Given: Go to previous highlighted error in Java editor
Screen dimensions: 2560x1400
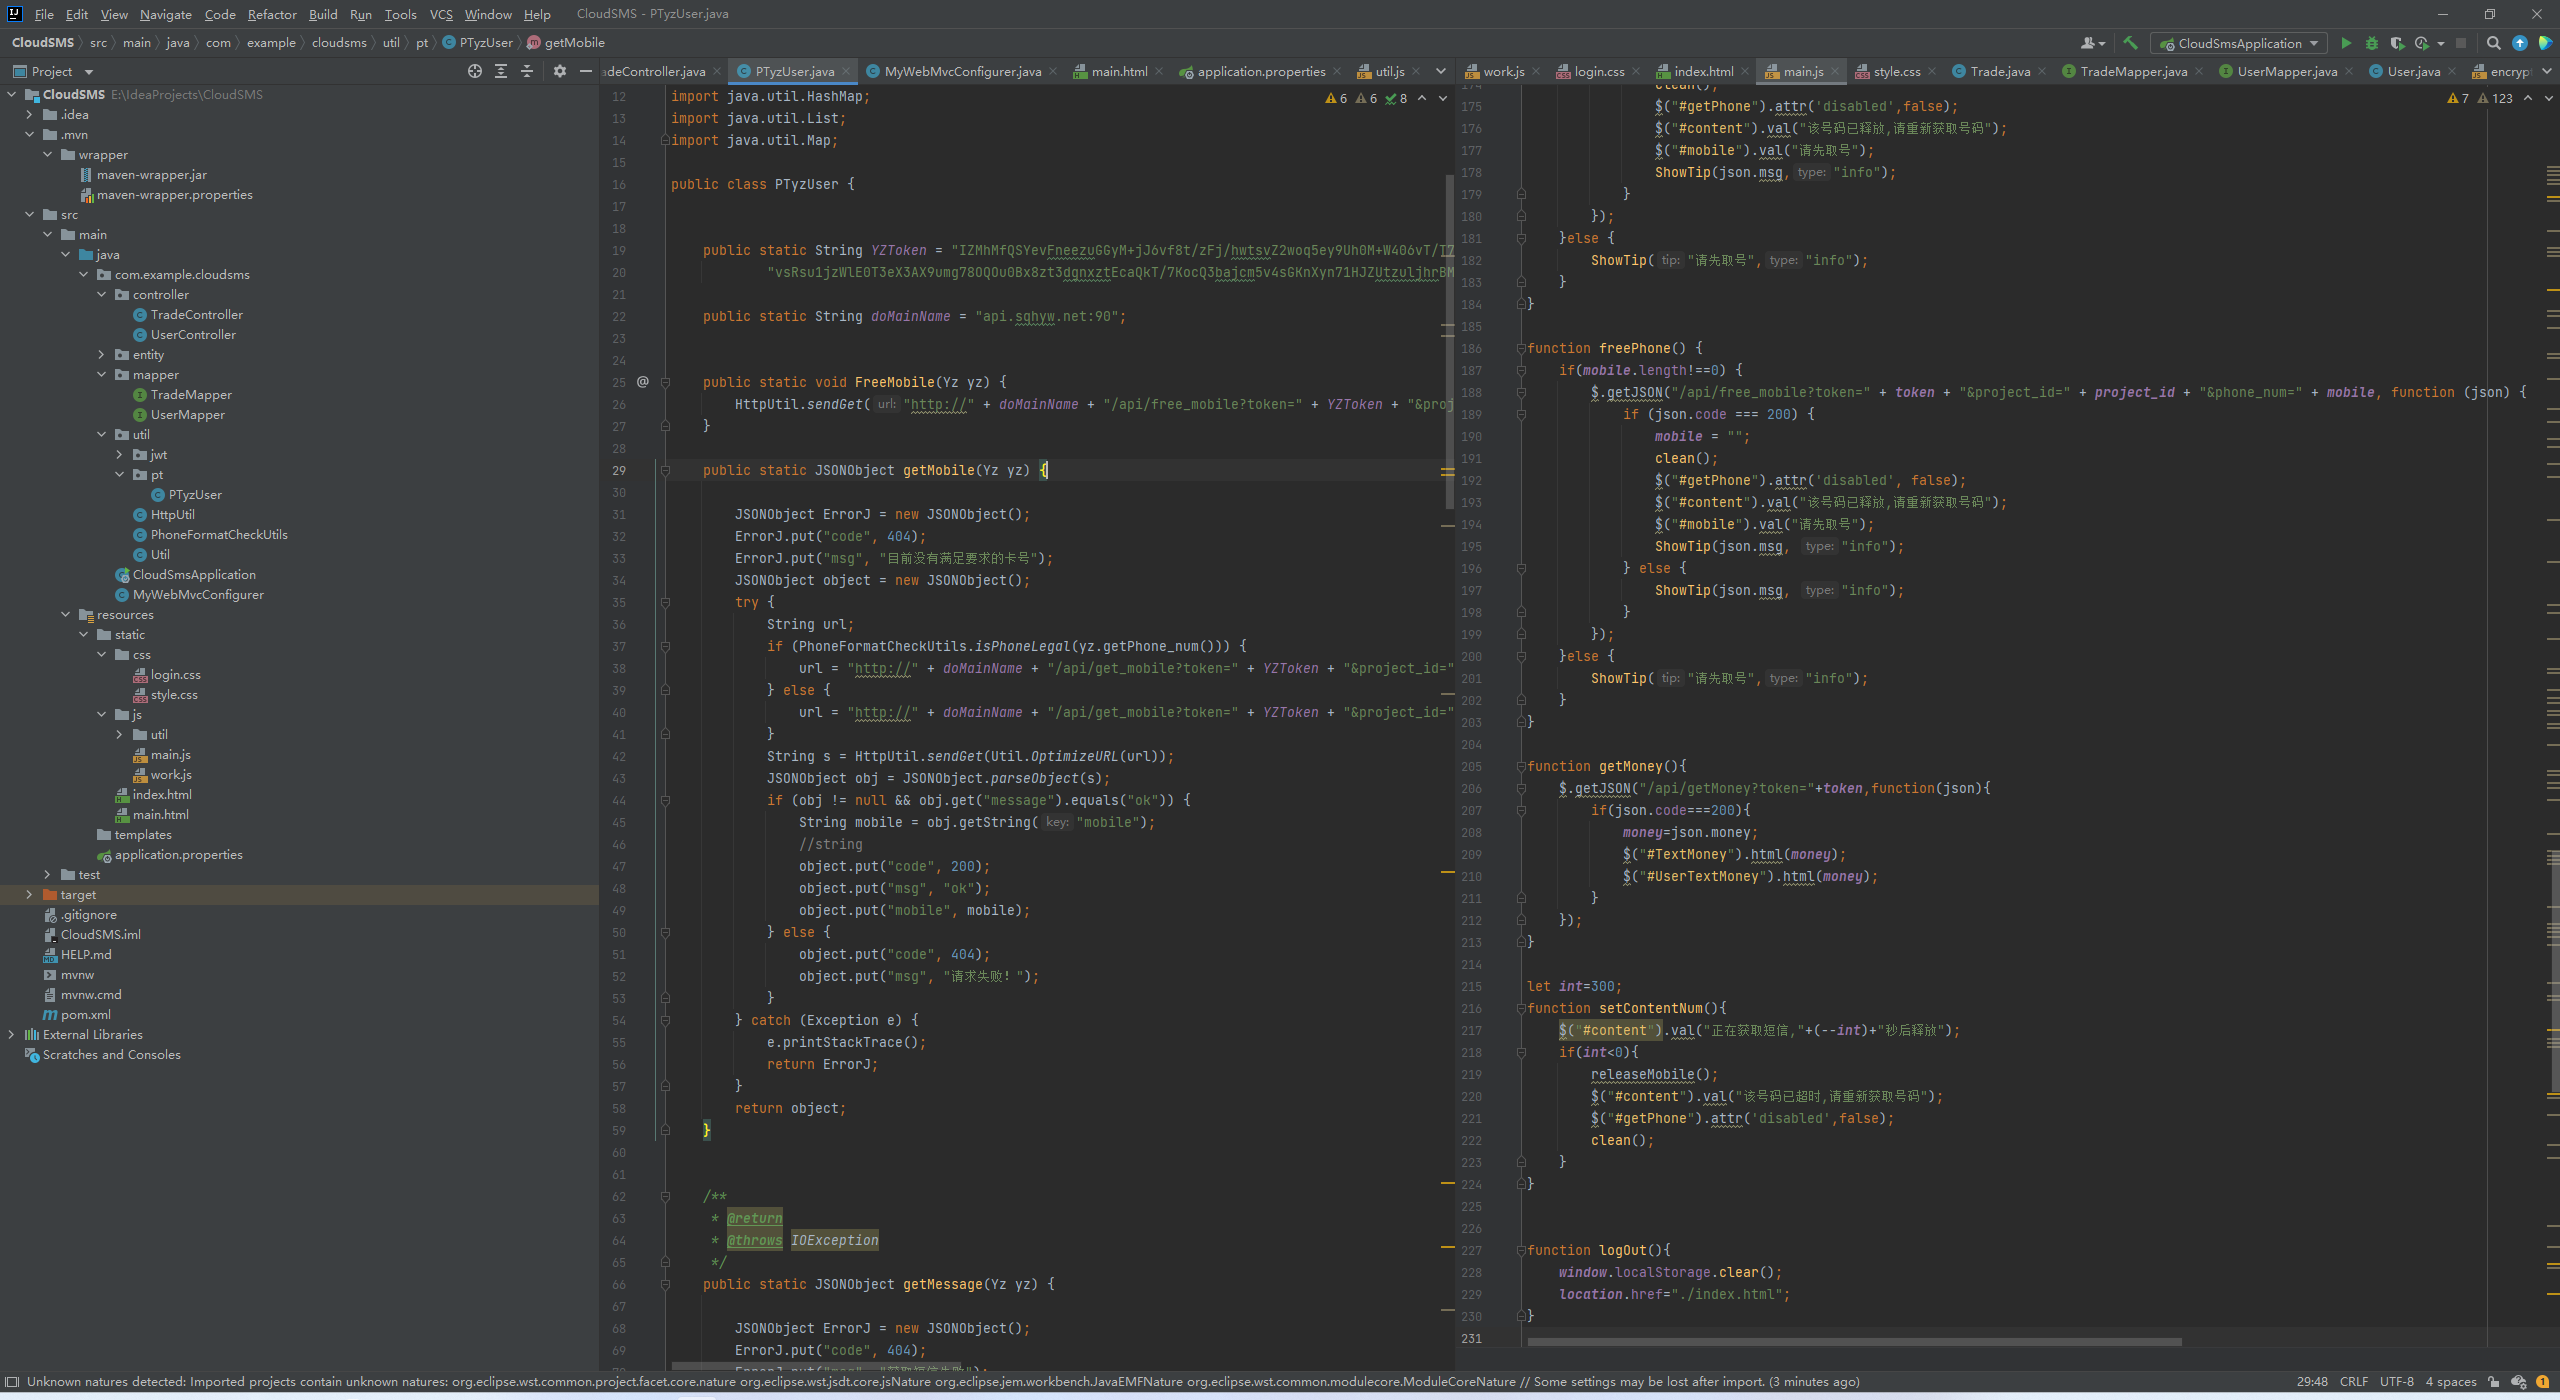Looking at the screenshot, I should (1422, 98).
